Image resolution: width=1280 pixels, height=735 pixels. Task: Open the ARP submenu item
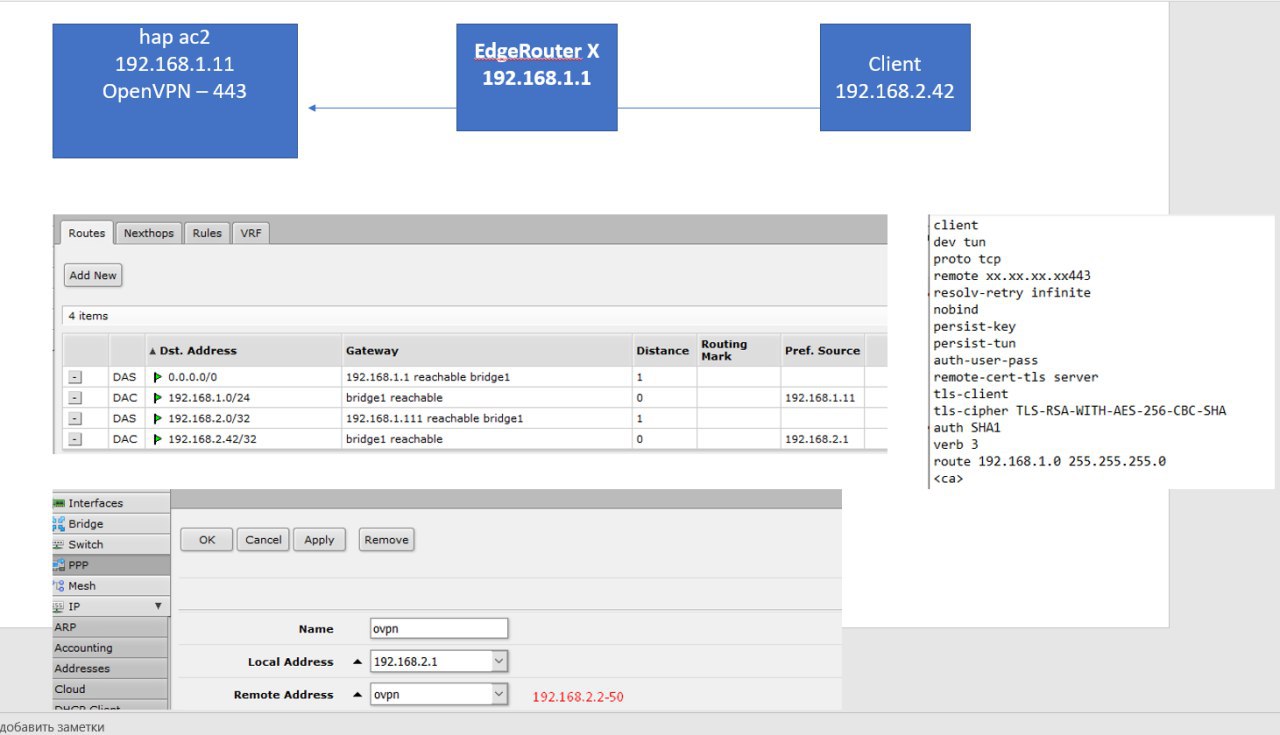[110, 627]
